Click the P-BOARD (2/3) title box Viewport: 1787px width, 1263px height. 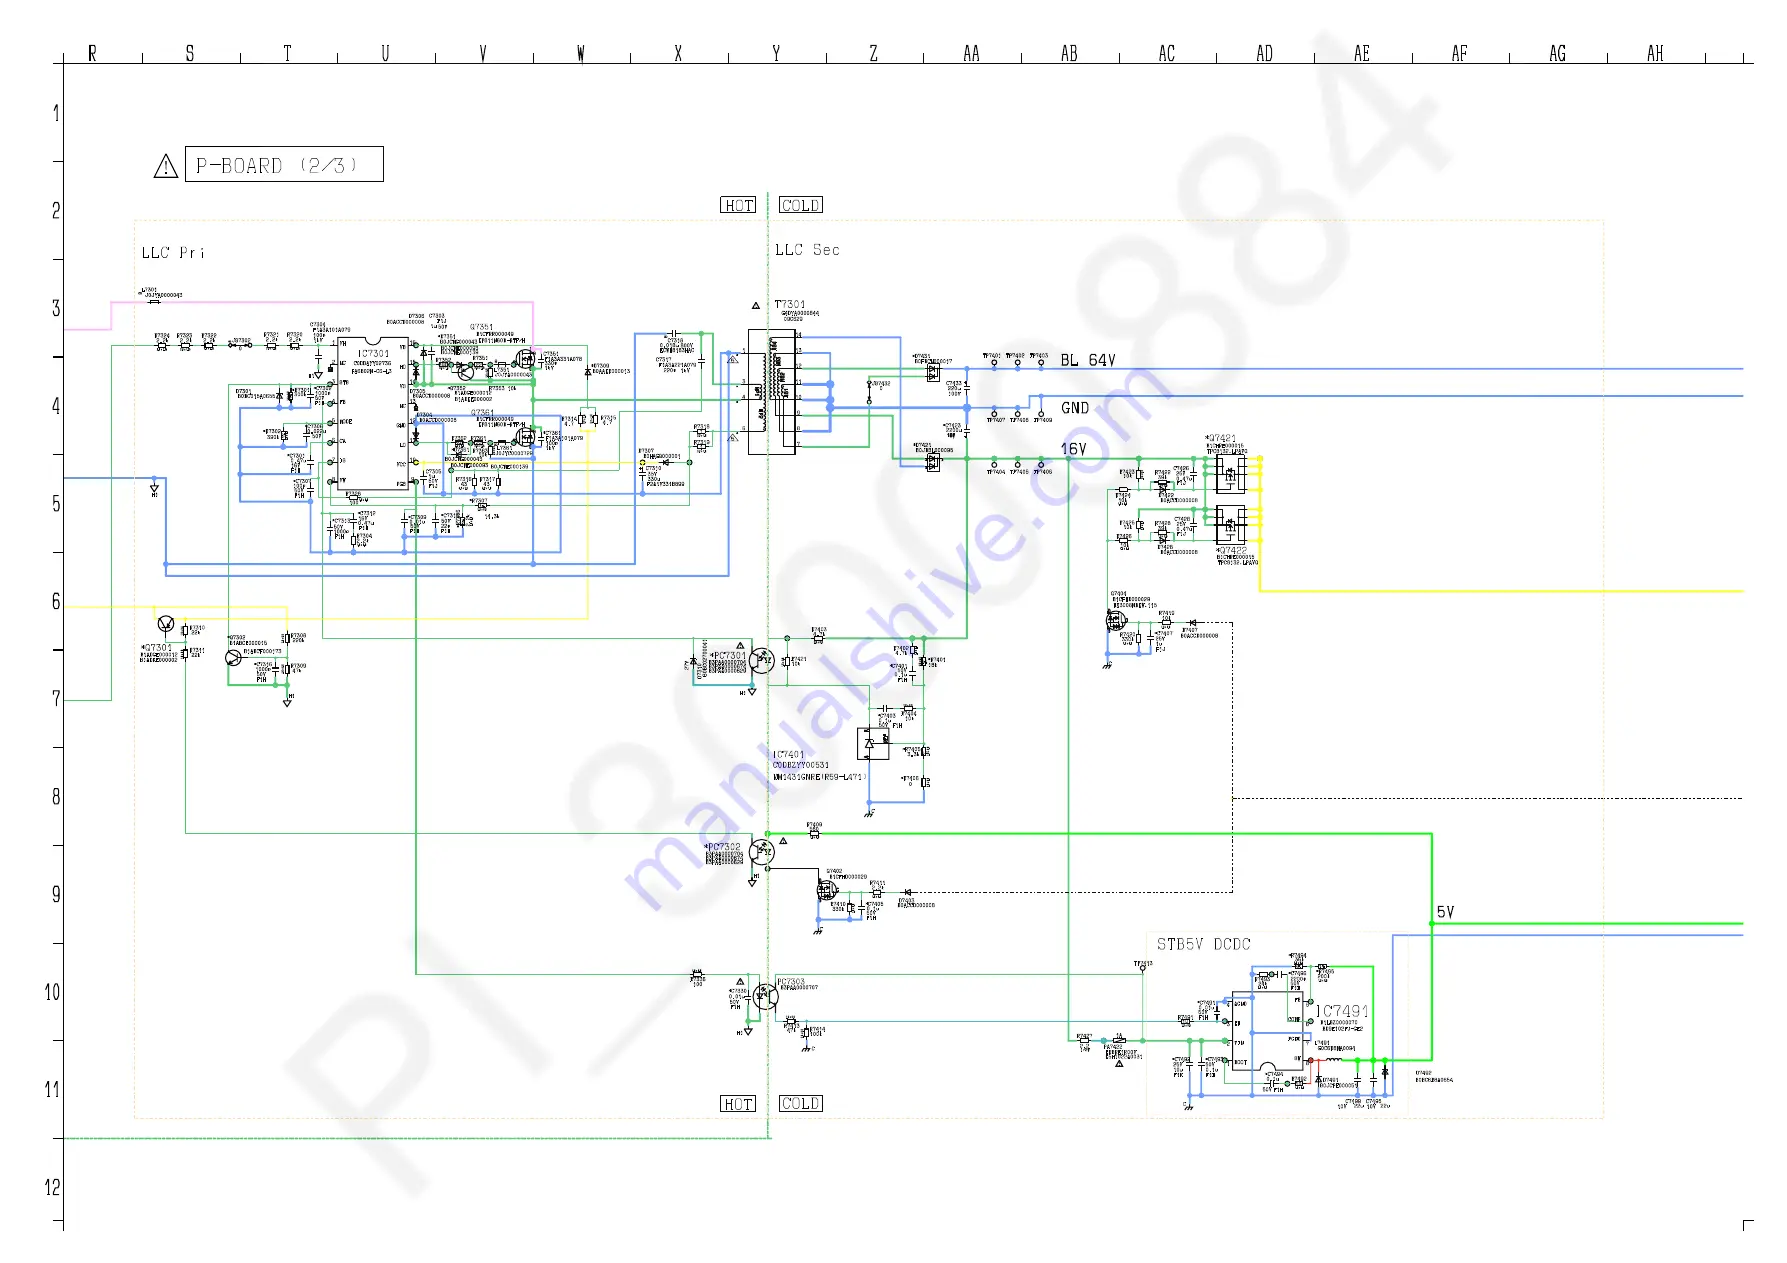coord(284,165)
